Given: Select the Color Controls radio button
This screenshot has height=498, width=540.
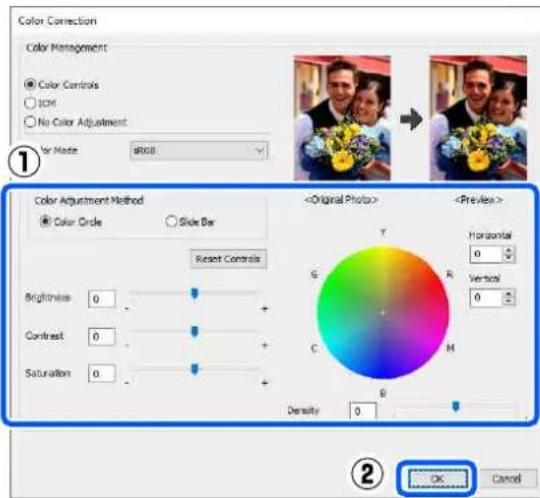Looking at the screenshot, I should (30, 84).
